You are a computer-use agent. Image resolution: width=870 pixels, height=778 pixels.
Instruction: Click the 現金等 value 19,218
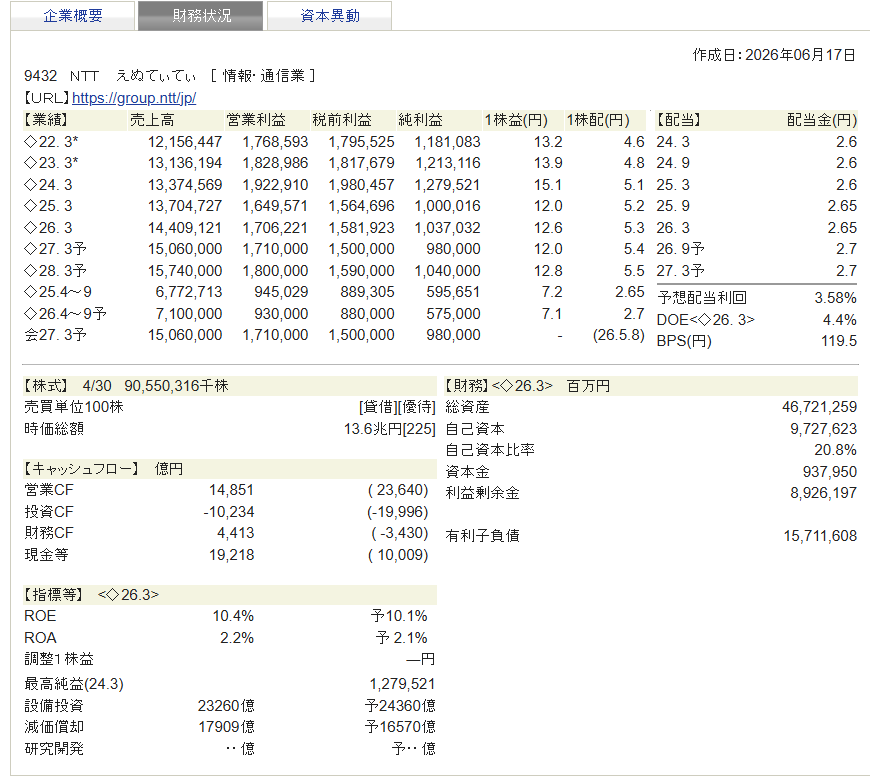231,555
